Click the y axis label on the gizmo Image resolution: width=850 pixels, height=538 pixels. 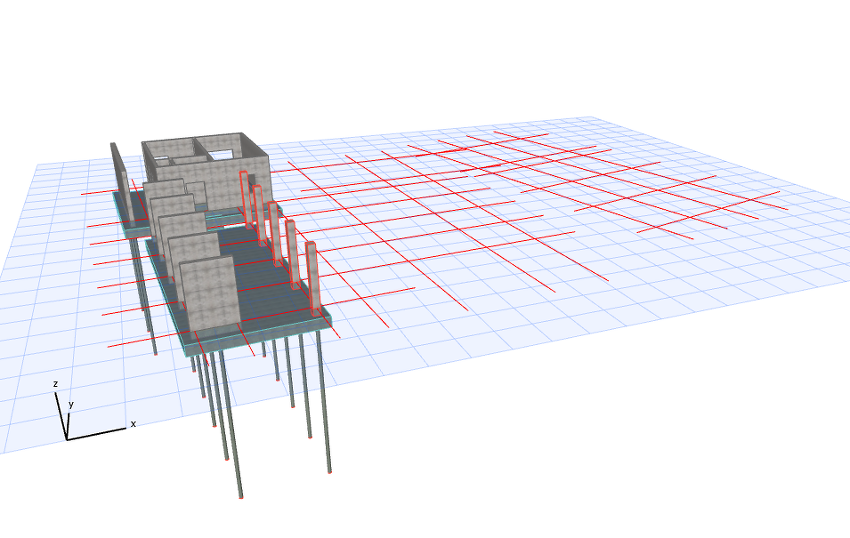point(70,404)
